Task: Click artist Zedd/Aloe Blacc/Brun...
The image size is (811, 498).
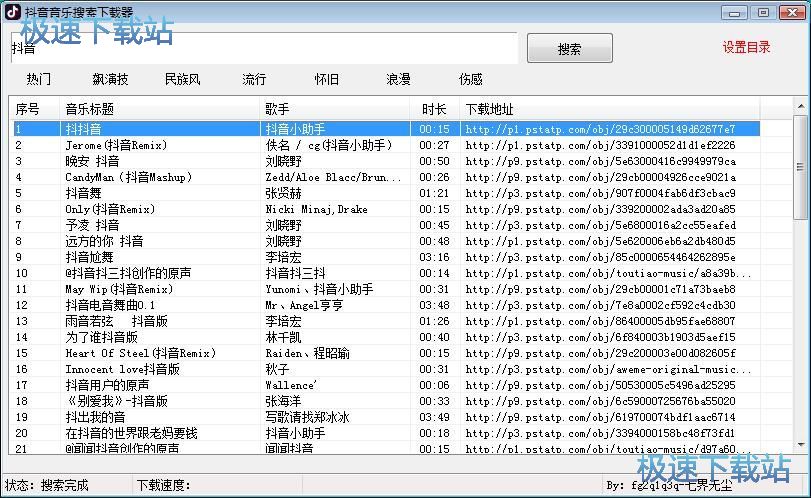Action: click(x=333, y=177)
